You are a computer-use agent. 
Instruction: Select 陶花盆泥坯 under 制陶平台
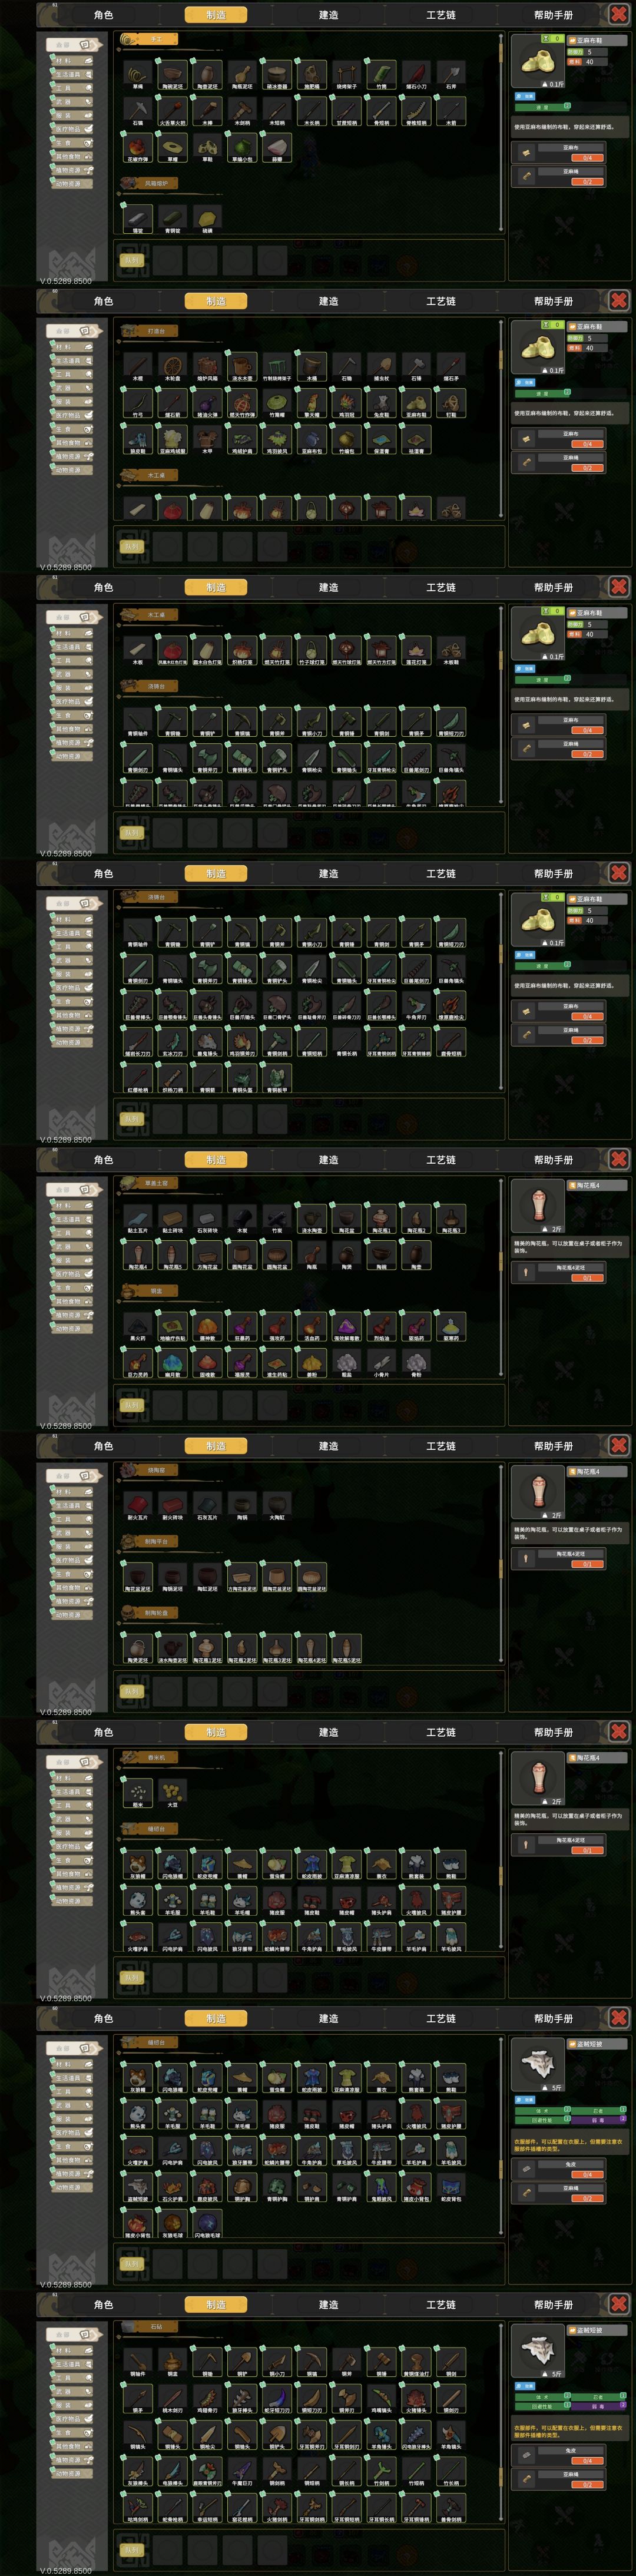click(x=138, y=1577)
